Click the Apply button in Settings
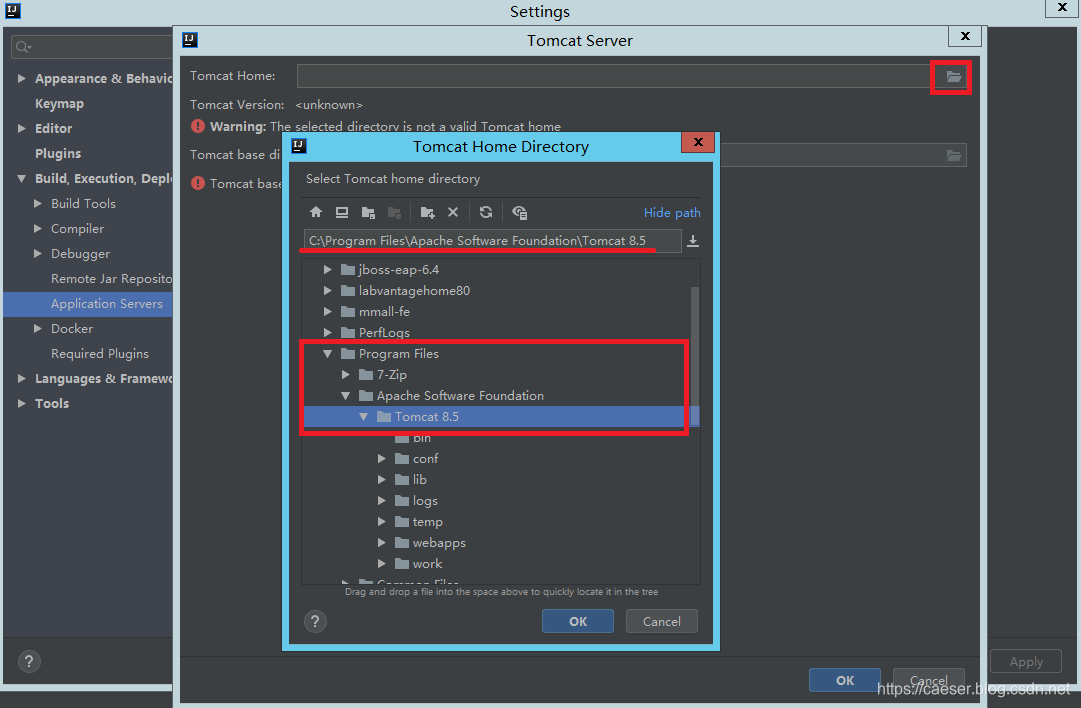The height and width of the screenshot is (708, 1081). pos(1026,662)
